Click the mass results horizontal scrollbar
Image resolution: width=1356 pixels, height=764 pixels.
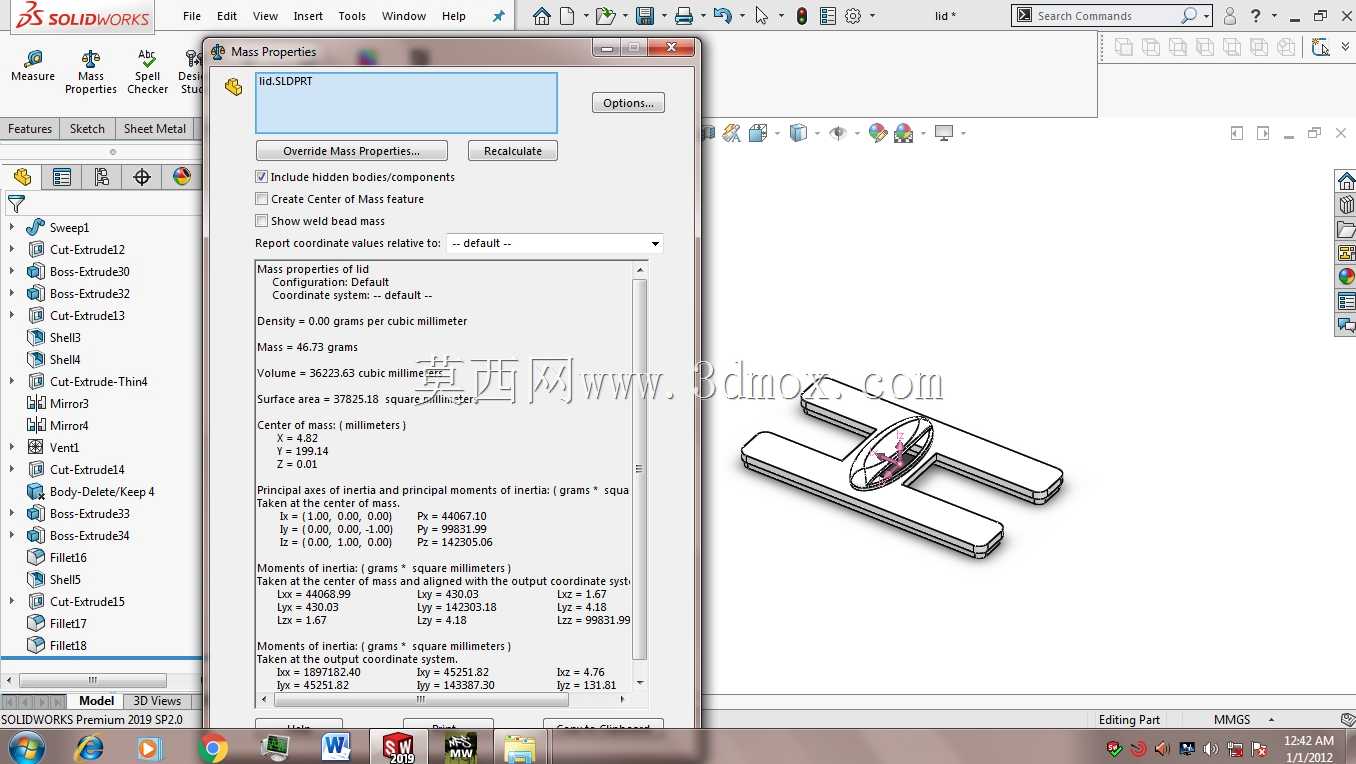click(423, 699)
